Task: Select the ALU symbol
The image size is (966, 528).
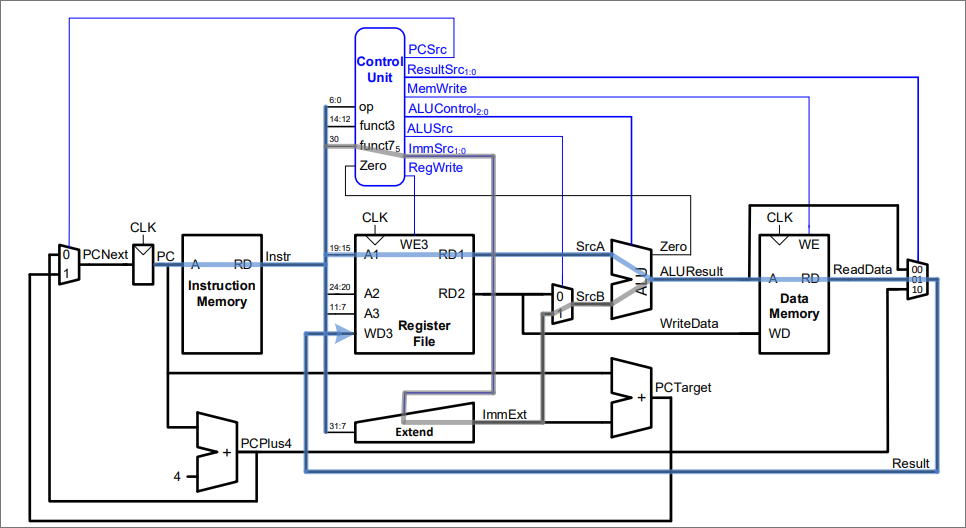Action: [631, 279]
